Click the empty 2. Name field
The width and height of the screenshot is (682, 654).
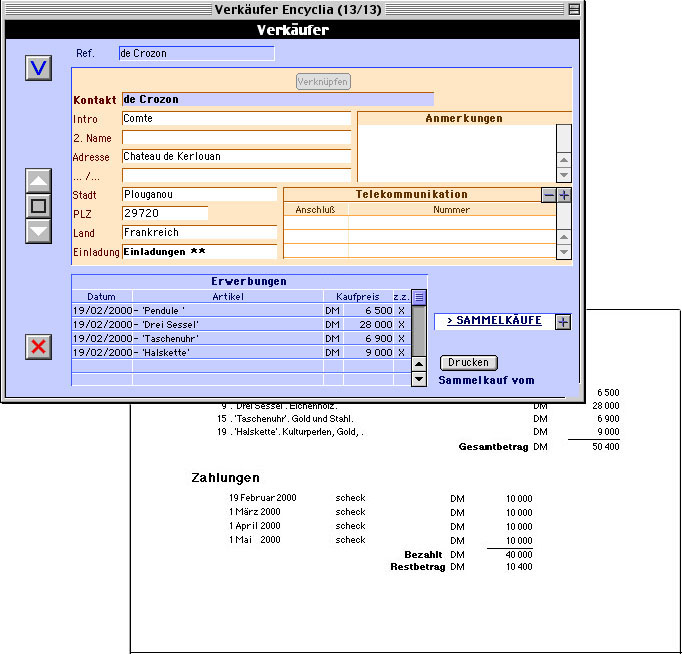coord(237,138)
